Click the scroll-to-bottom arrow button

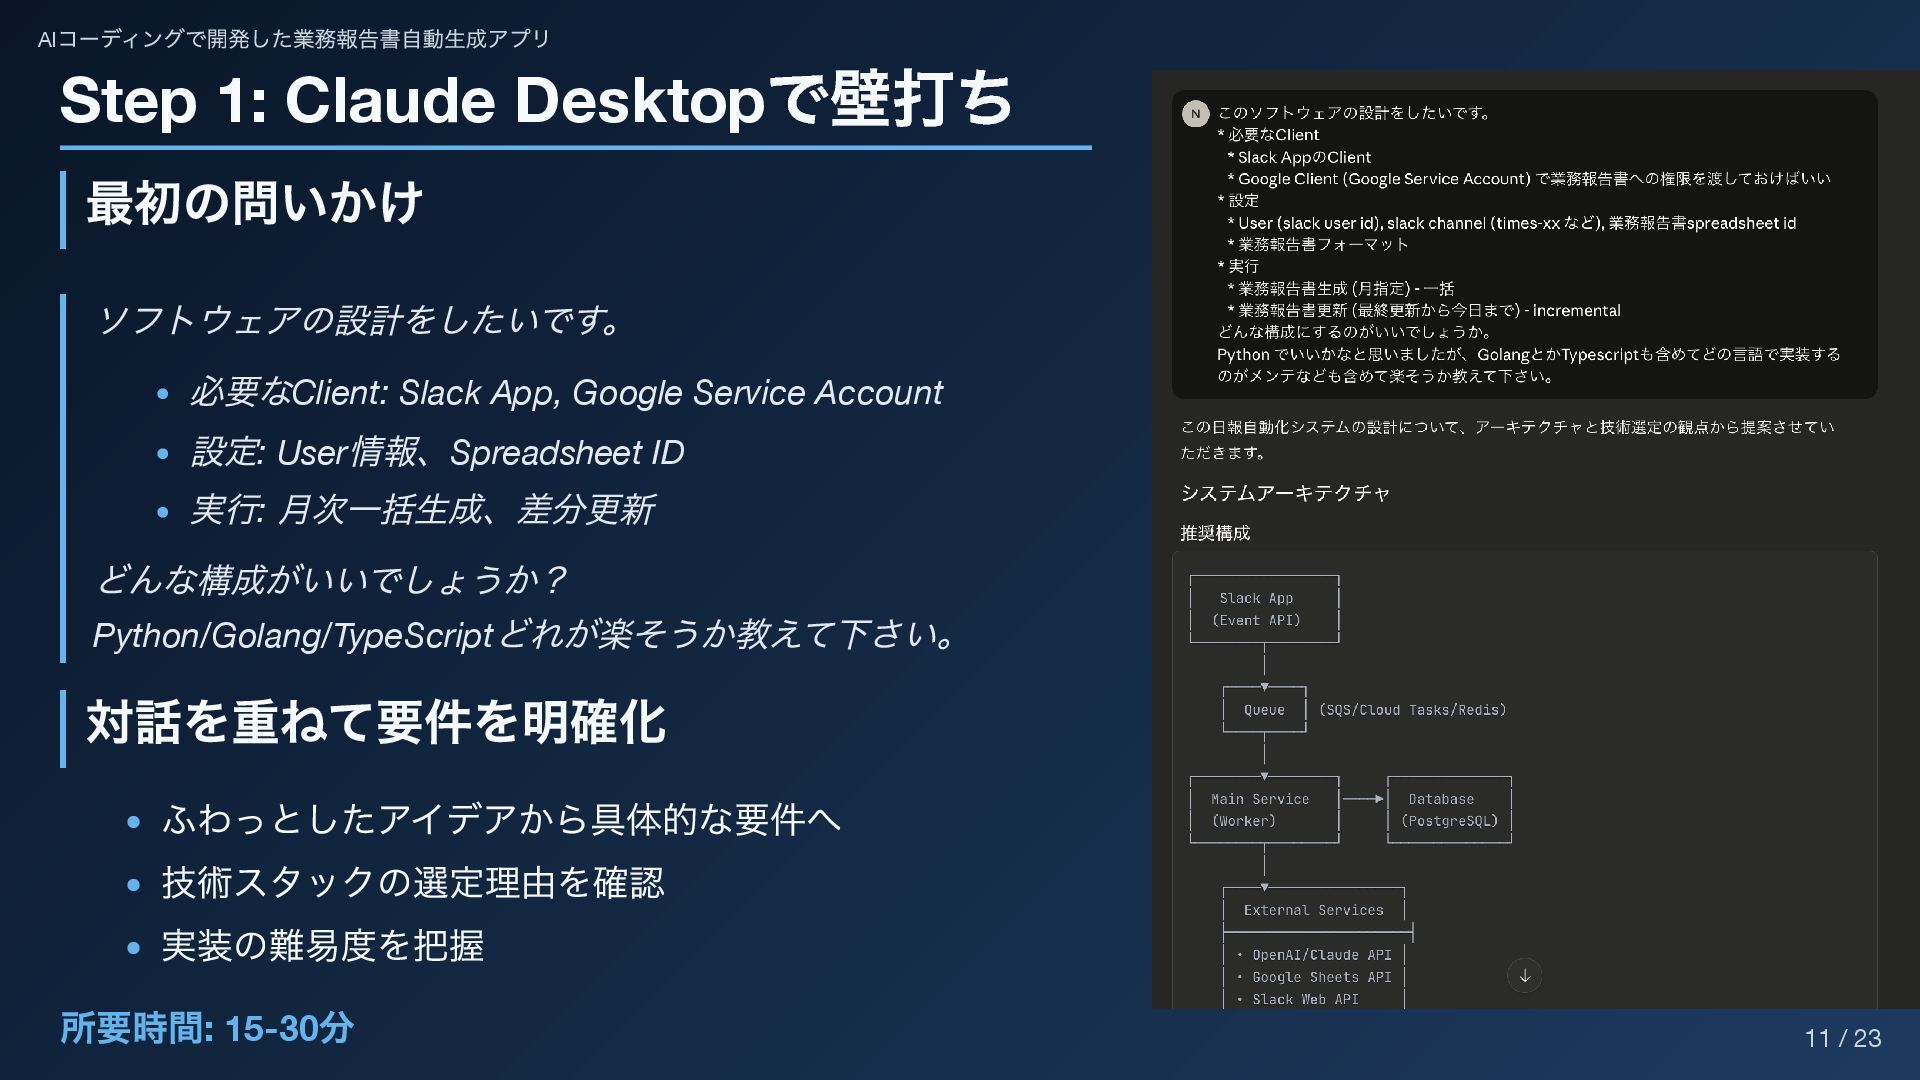coord(1524,975)
